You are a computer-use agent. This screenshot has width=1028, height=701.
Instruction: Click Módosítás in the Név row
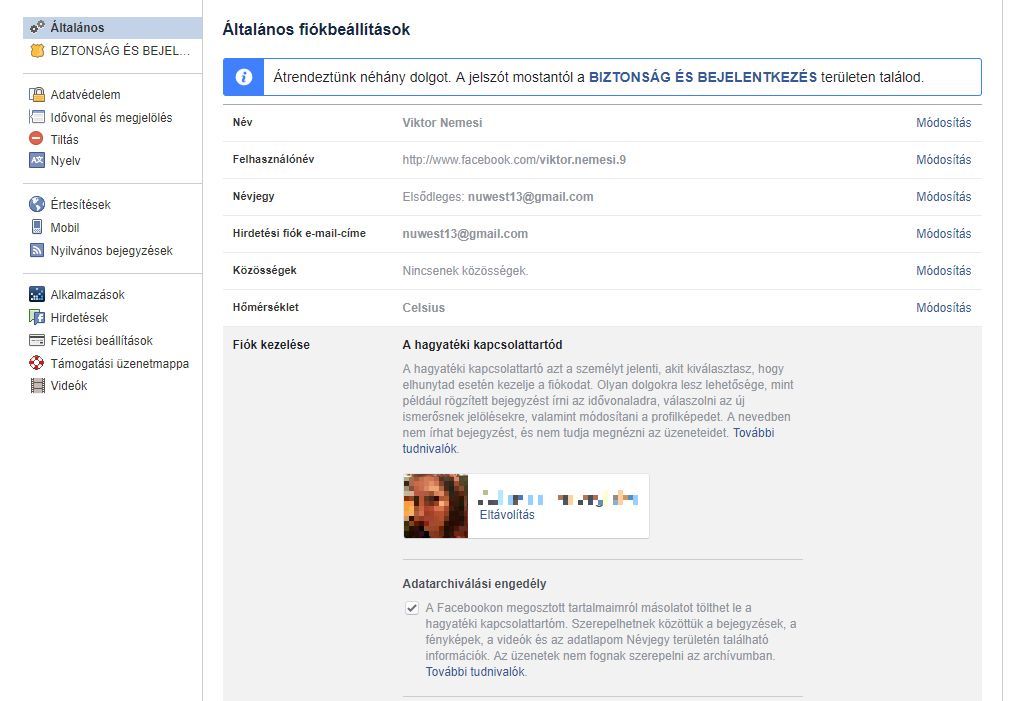point(943,123)
